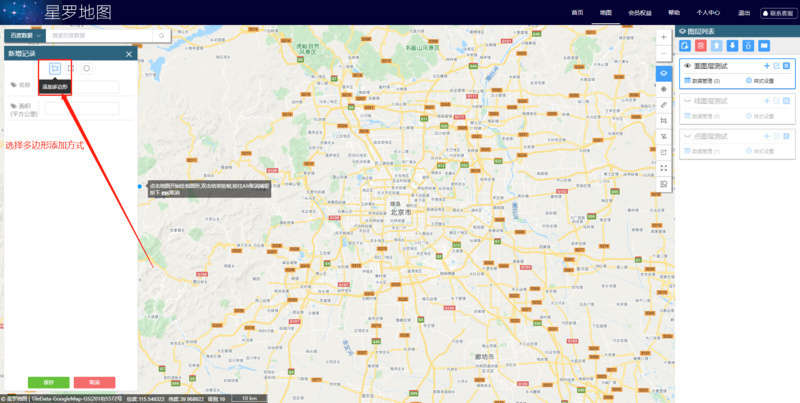
Task: Select the ruler measure tool
Action: [x=664, y=105]
